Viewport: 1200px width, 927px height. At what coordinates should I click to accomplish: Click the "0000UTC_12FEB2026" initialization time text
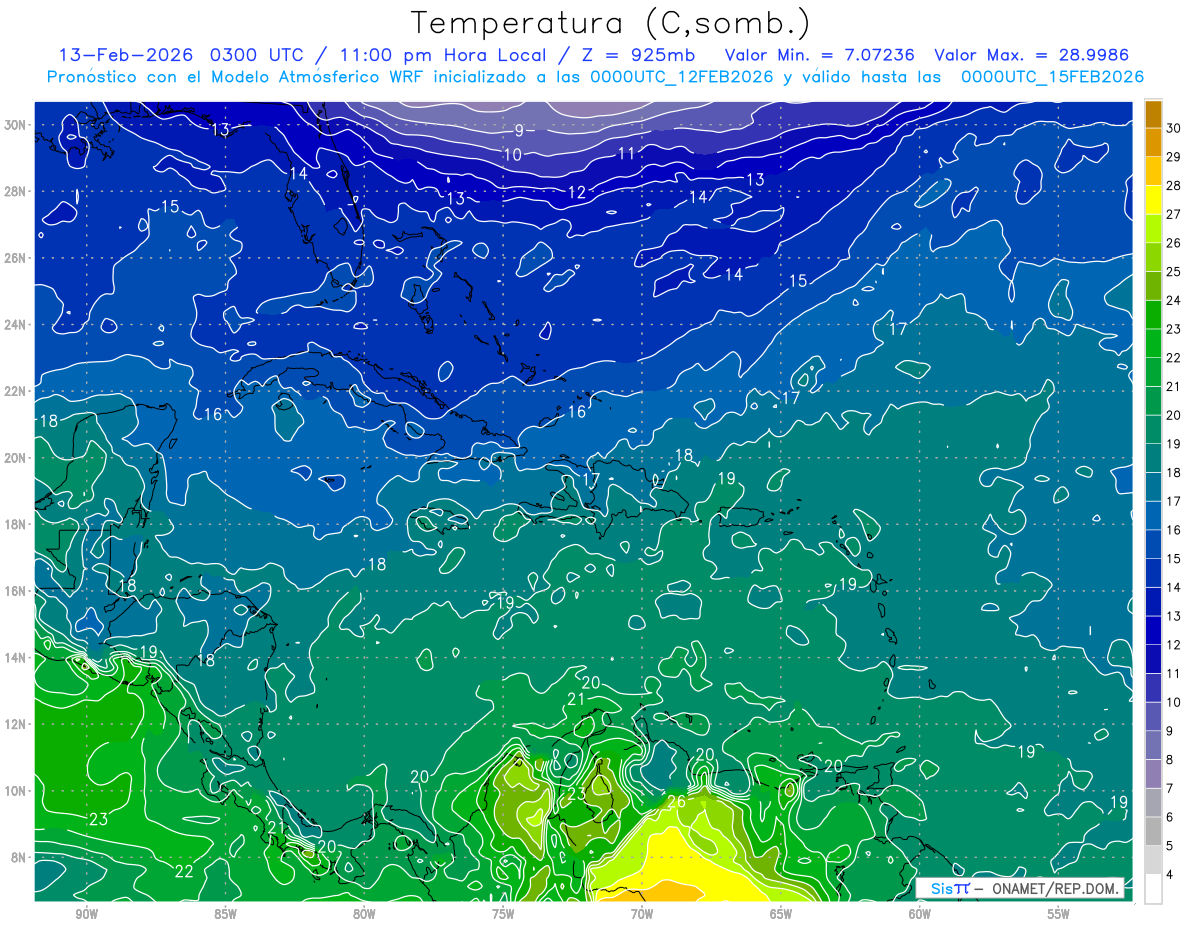682,77
